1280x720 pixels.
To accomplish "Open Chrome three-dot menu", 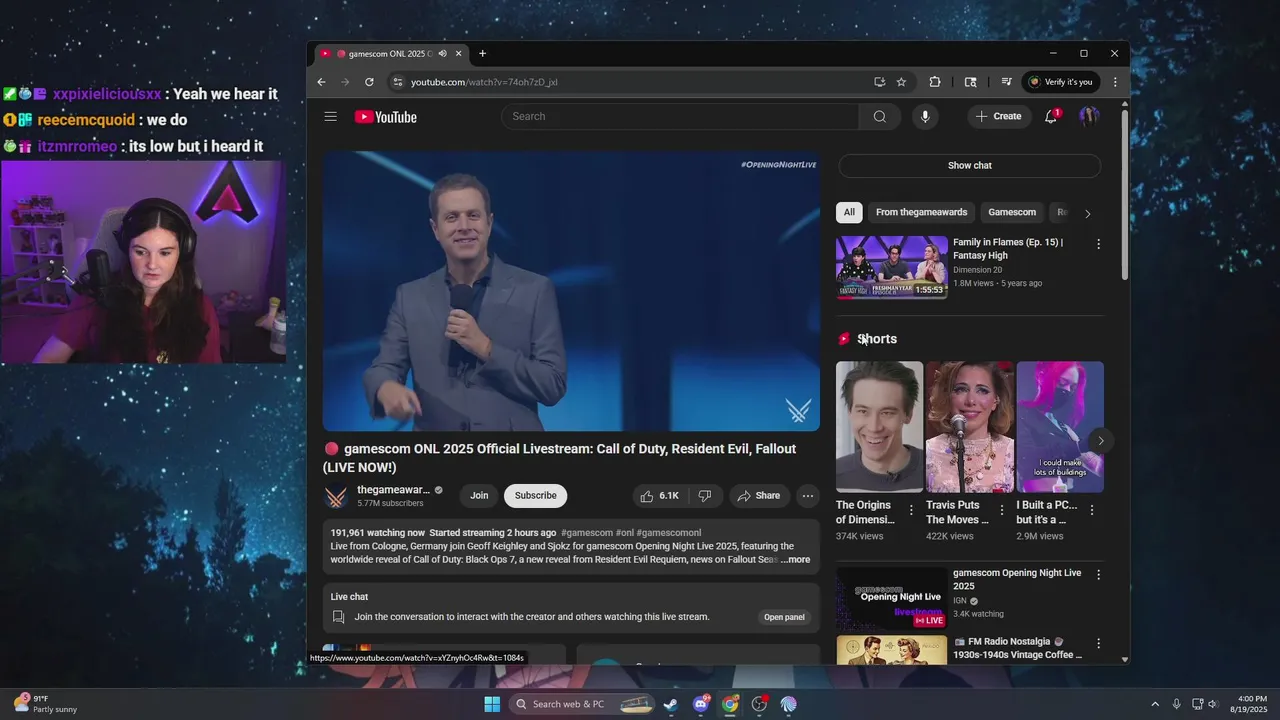I will click(1115, 82).
